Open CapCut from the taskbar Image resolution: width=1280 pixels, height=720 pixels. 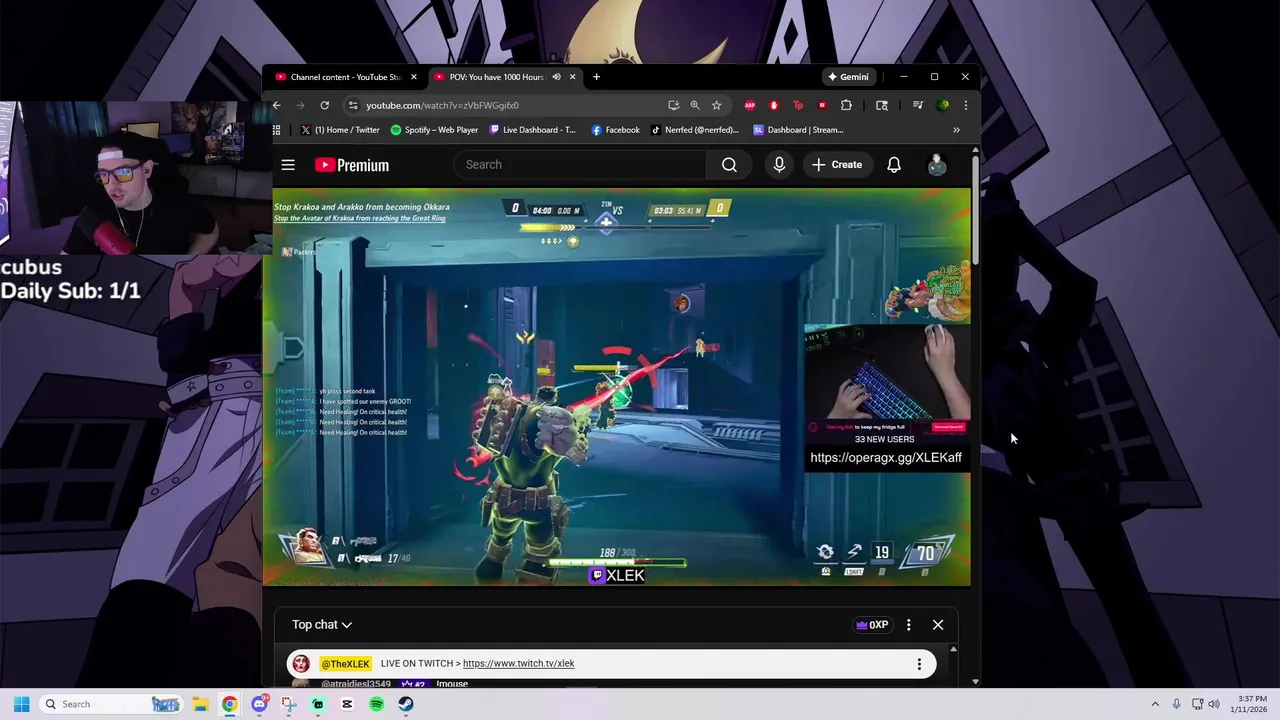tap(347, 704)
